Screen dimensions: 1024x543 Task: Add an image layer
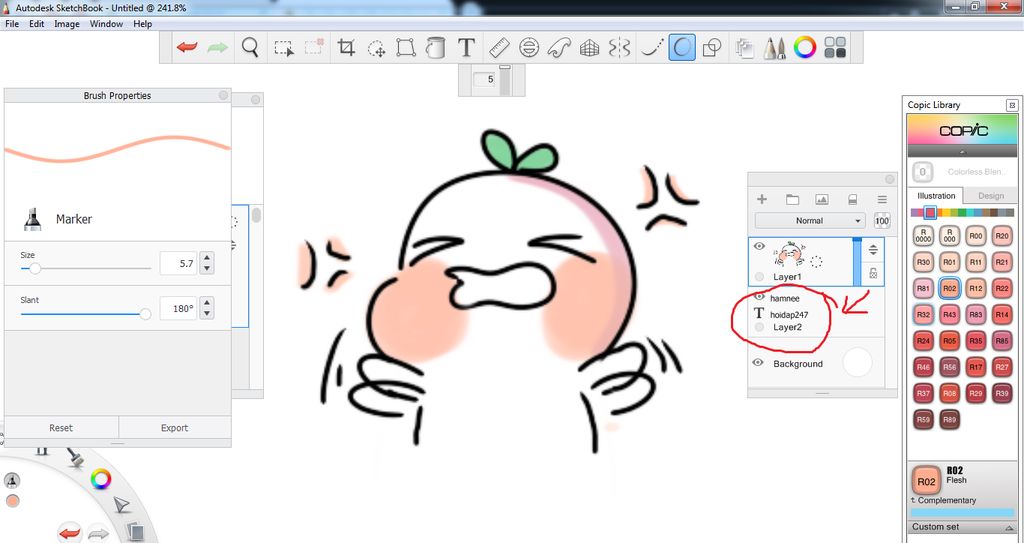[x=822, y=199]
